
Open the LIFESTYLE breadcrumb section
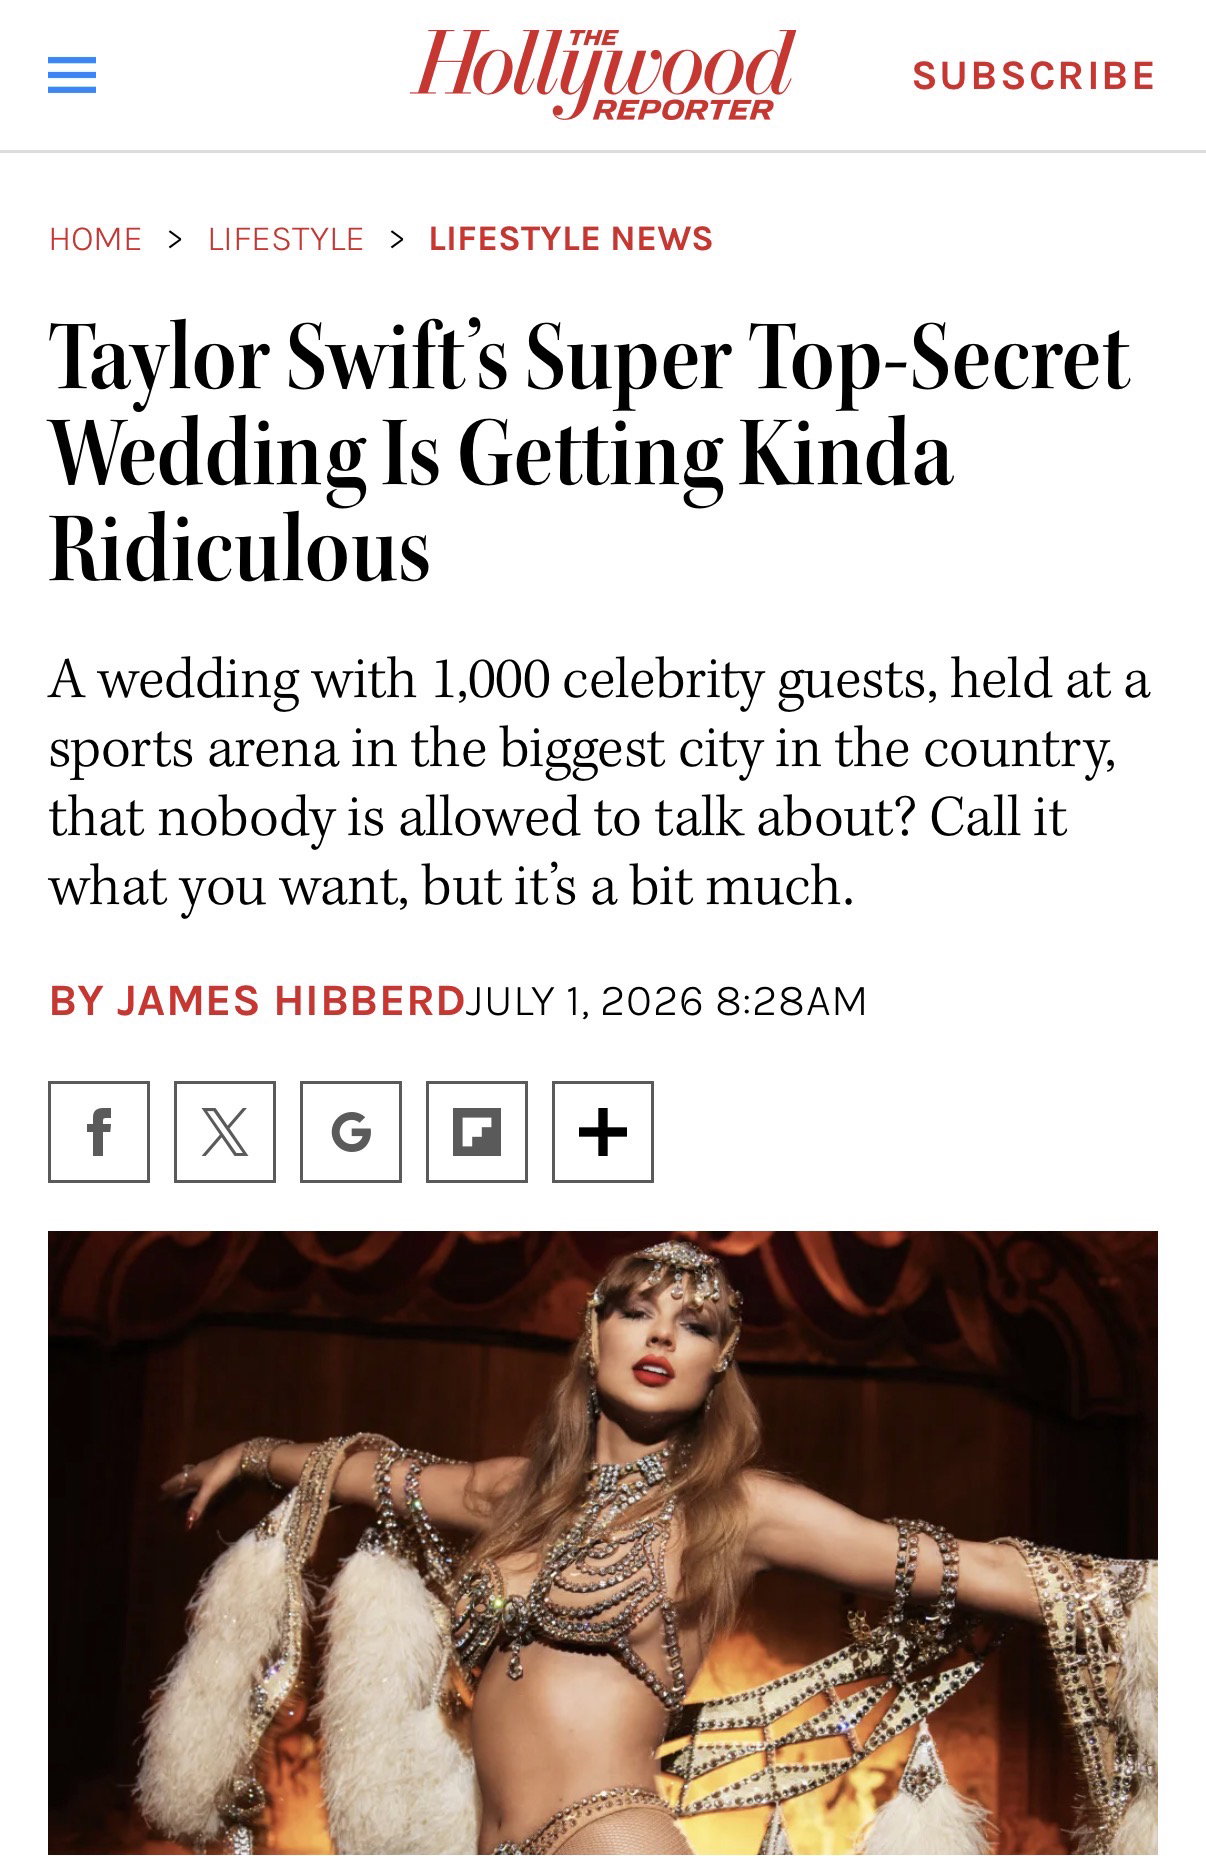coord(286,239)
